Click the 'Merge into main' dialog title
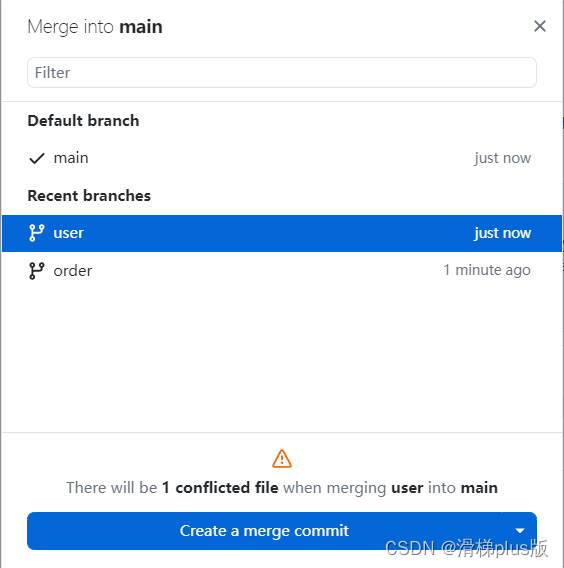 click(x=95, y=27)
